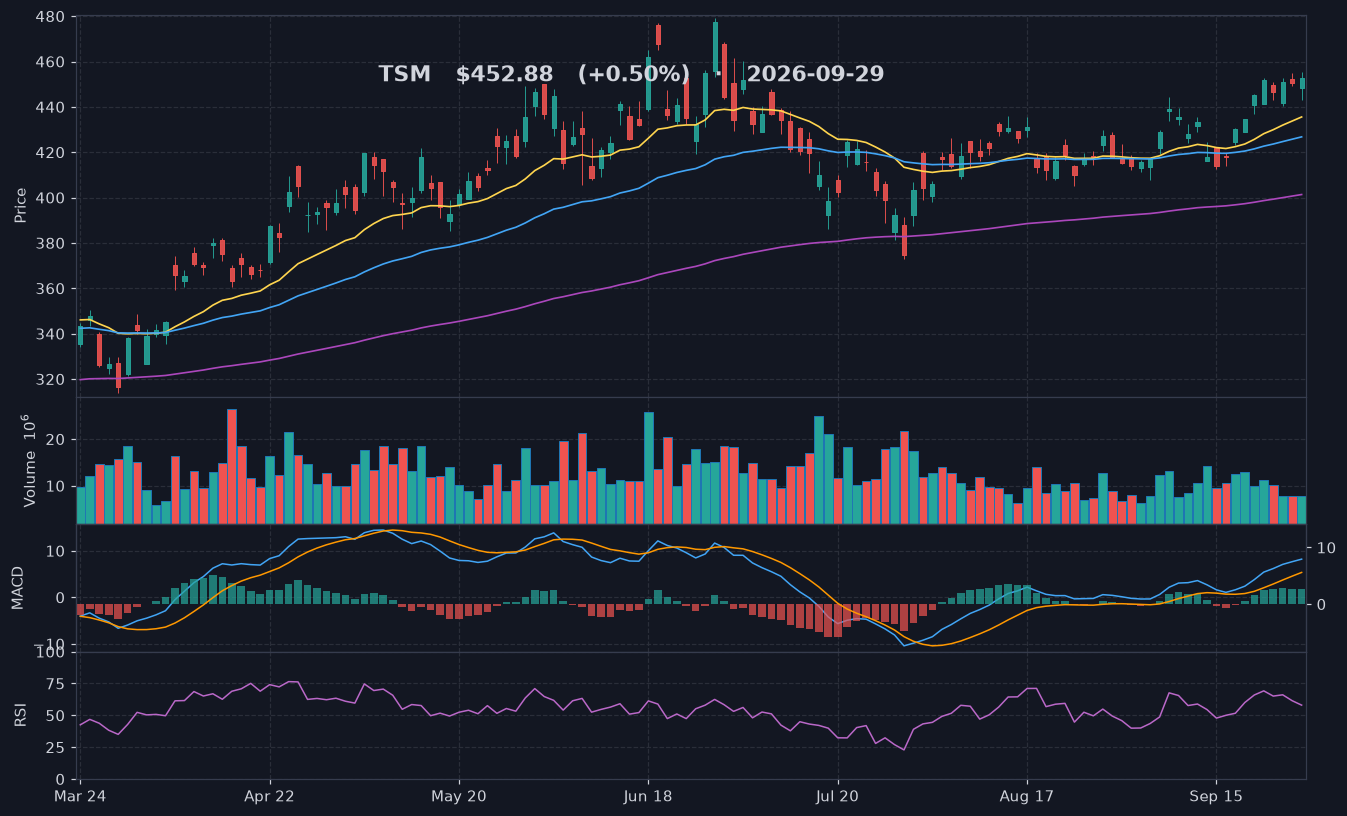Viewport: 1347px width, 816px height.
Task: Click the Volume axis label
Action: point(28,460)
